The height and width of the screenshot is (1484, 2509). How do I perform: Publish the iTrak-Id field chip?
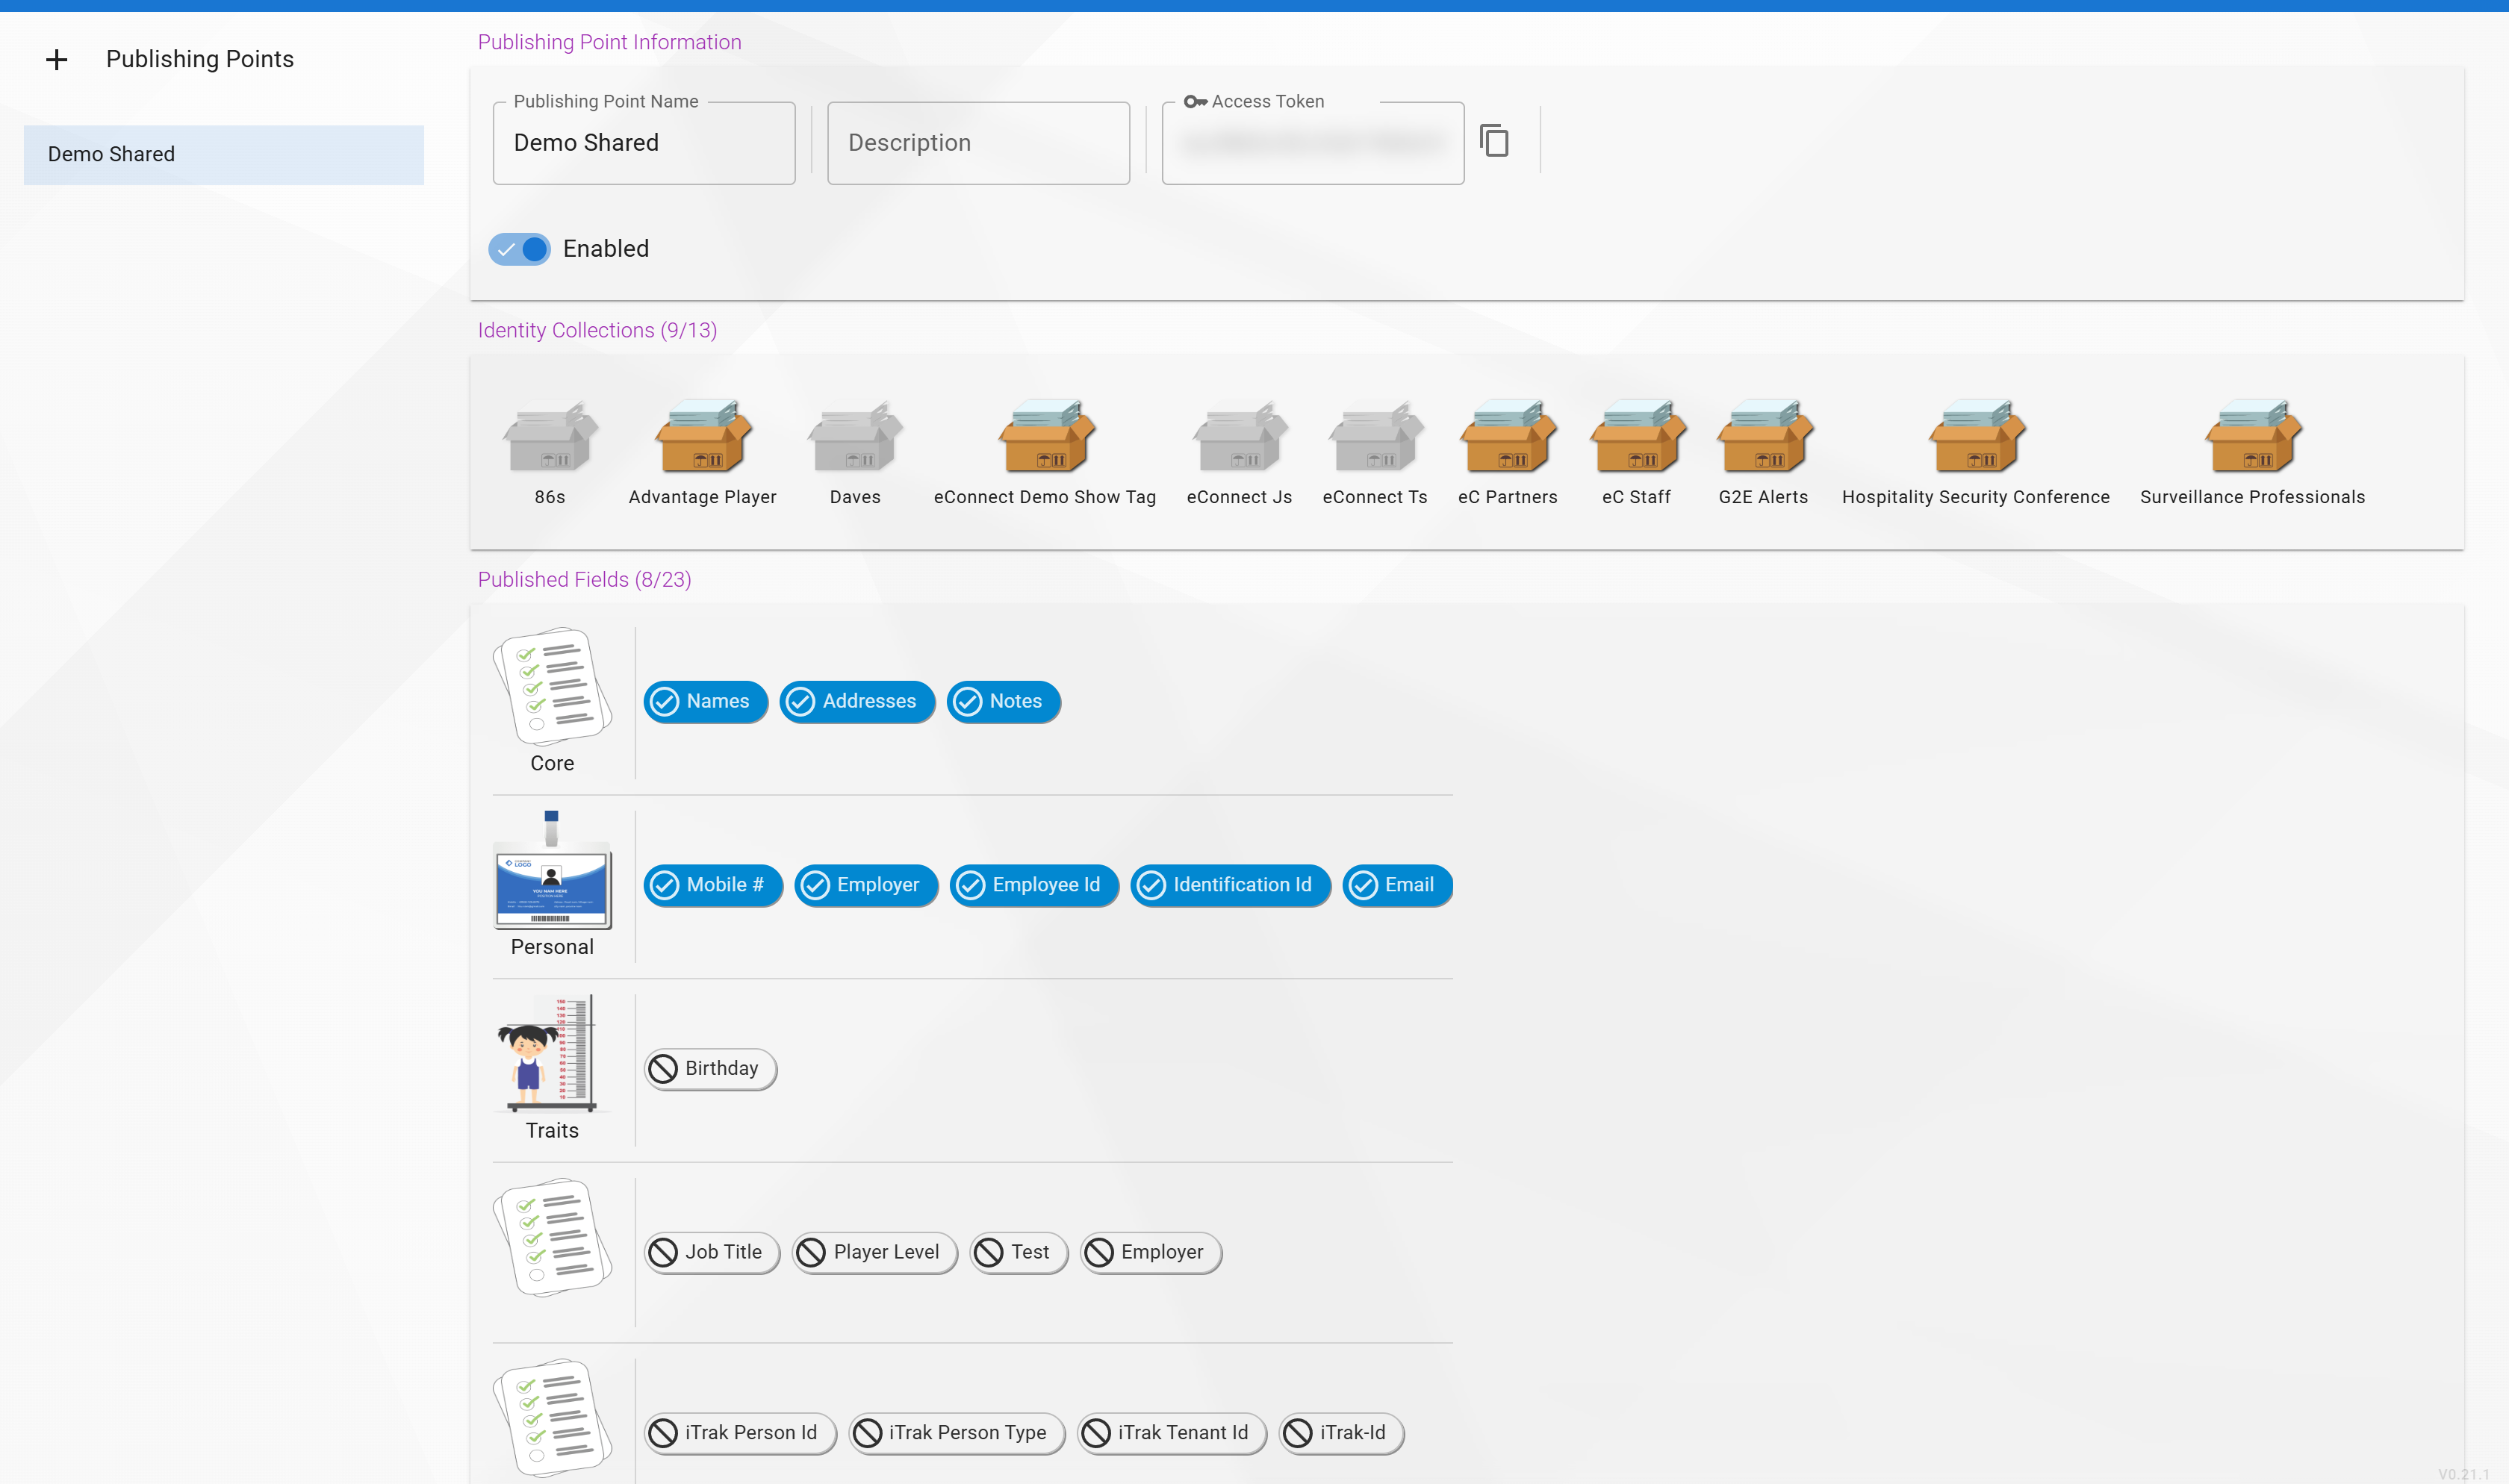tap(1342, 1433)
